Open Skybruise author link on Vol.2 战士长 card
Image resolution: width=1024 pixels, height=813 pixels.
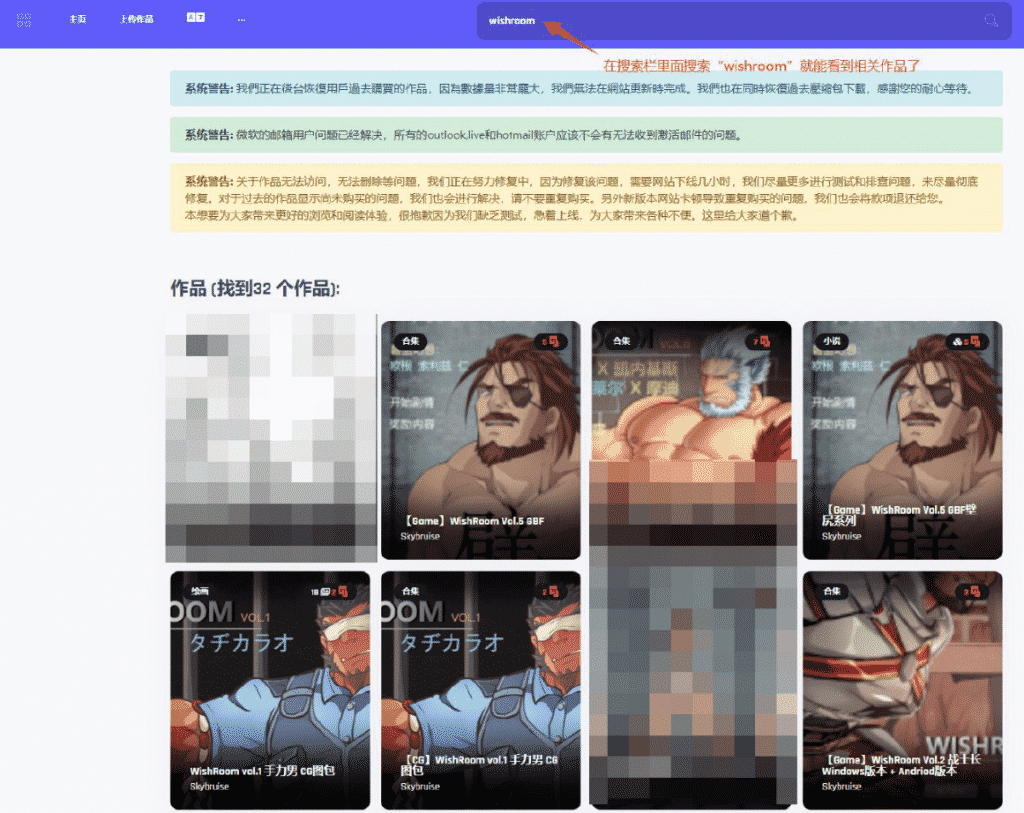pyautogui.click(x=841, y=786)
